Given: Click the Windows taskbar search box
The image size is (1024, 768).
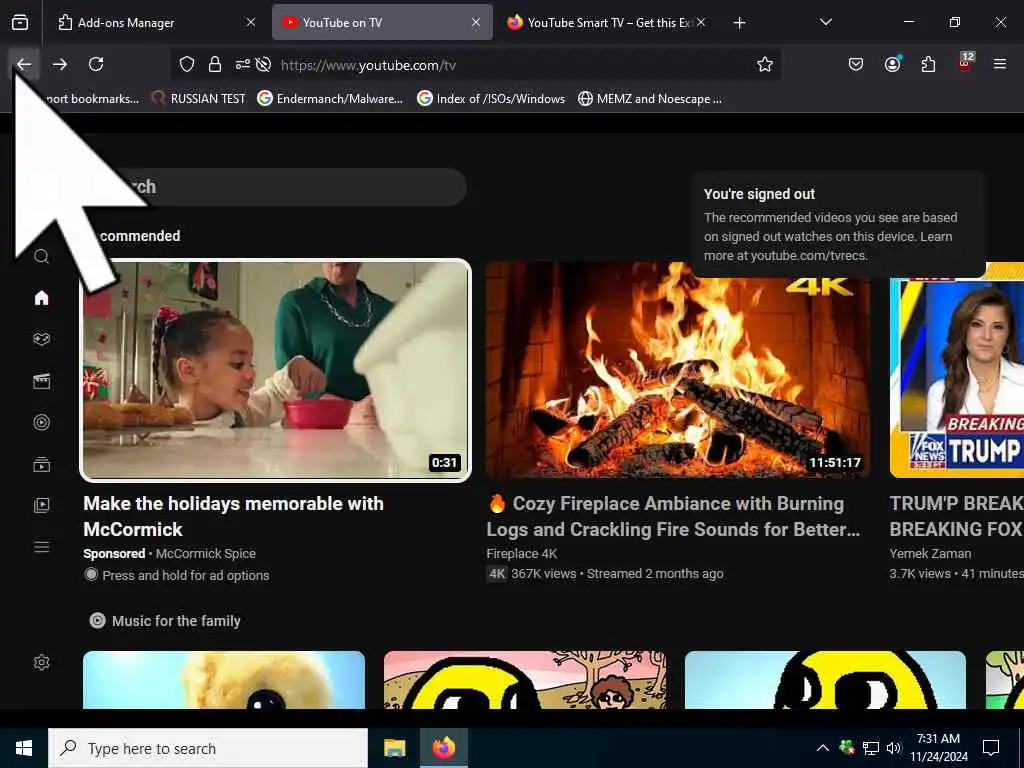Looking at the screenshot, I should point(208,748).
